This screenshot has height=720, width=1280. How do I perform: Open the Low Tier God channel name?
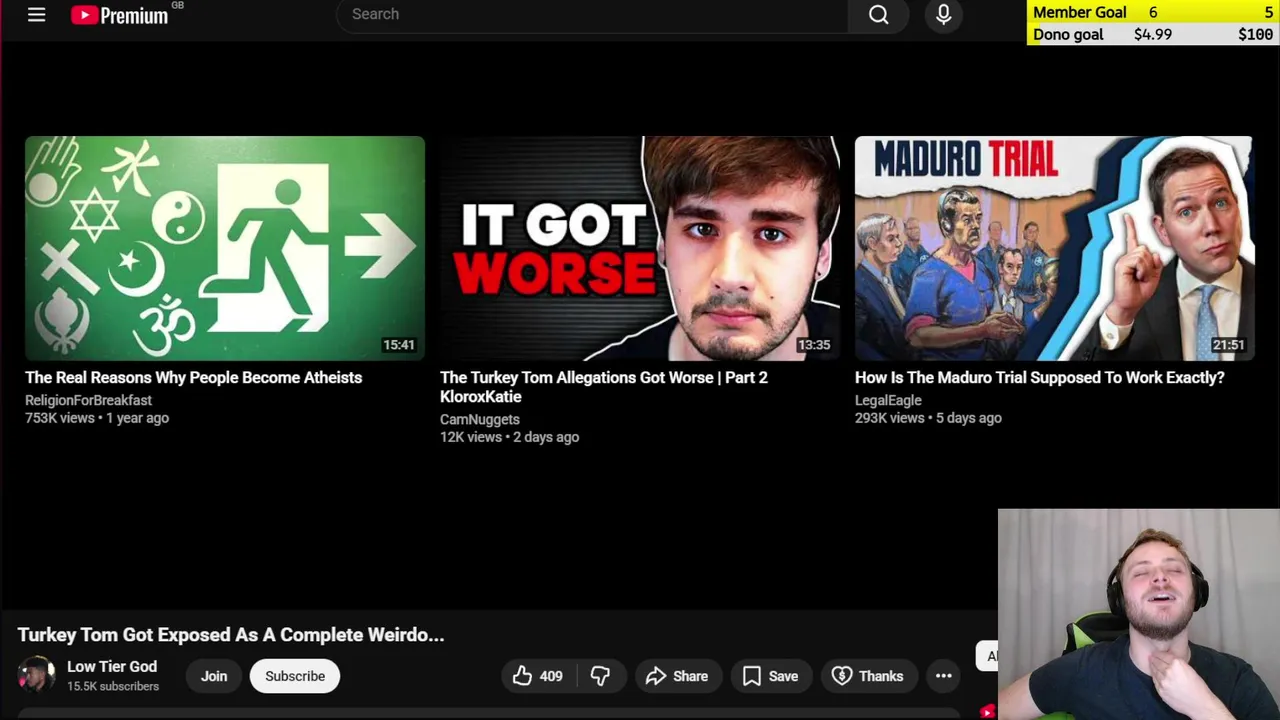click(112, 666)
